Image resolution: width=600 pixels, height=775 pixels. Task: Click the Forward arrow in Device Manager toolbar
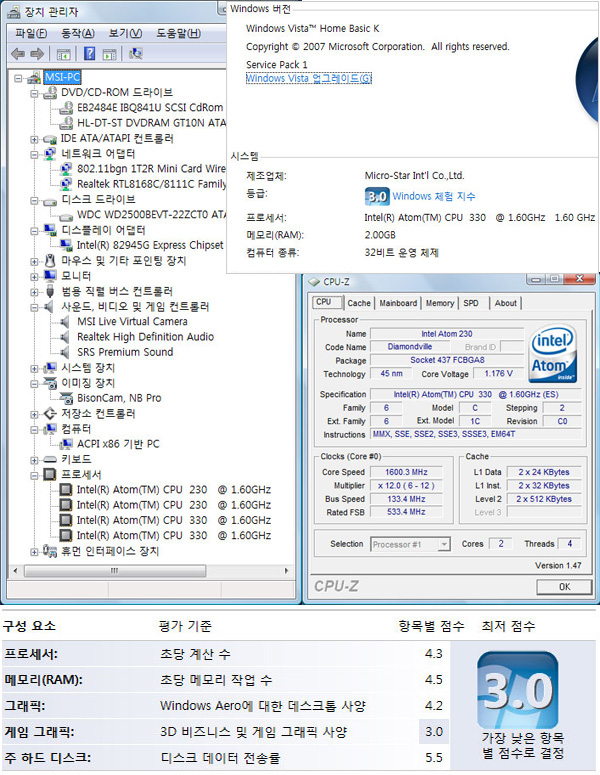pyautogui.click(x=37, y=53)
